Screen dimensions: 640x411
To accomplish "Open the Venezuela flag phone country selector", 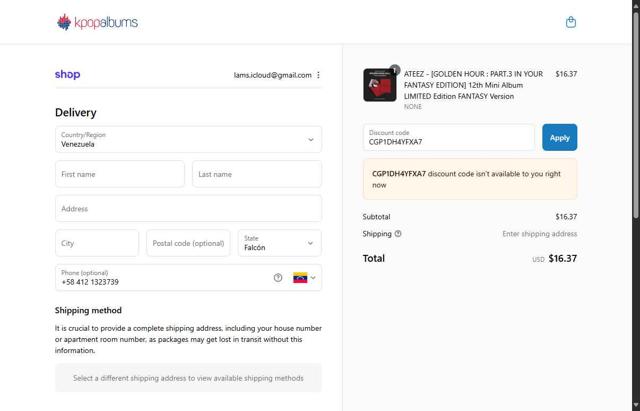I will 304,278.
